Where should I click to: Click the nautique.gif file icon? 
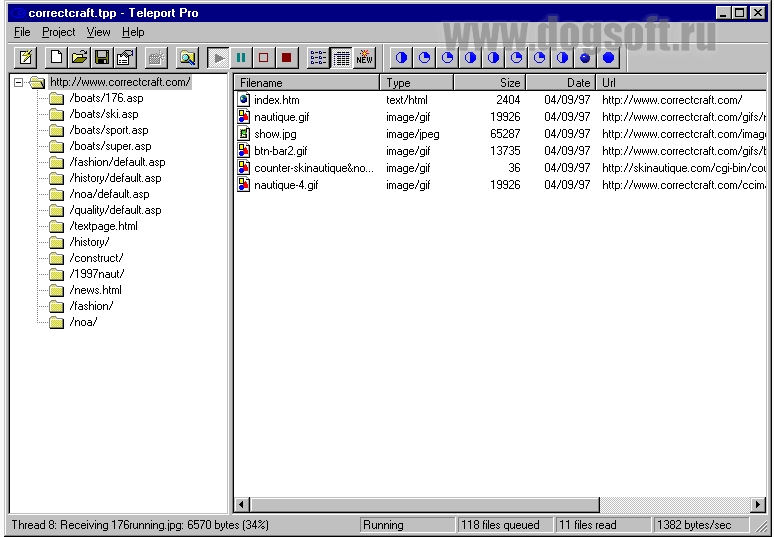click(244, 116)
